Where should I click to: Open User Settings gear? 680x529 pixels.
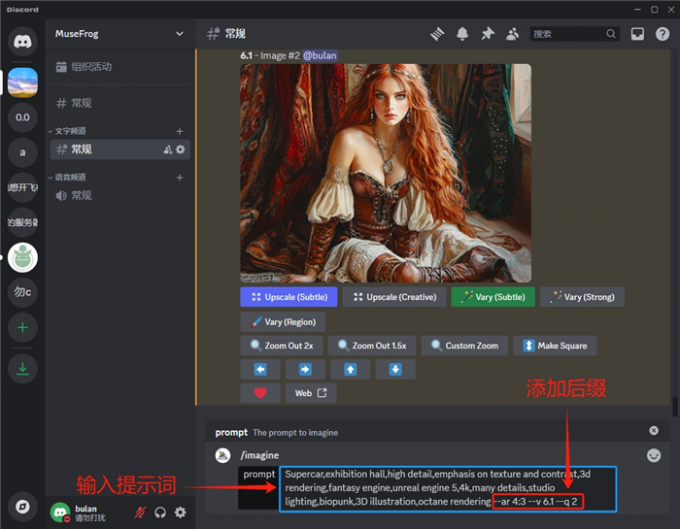click(180, 513)
